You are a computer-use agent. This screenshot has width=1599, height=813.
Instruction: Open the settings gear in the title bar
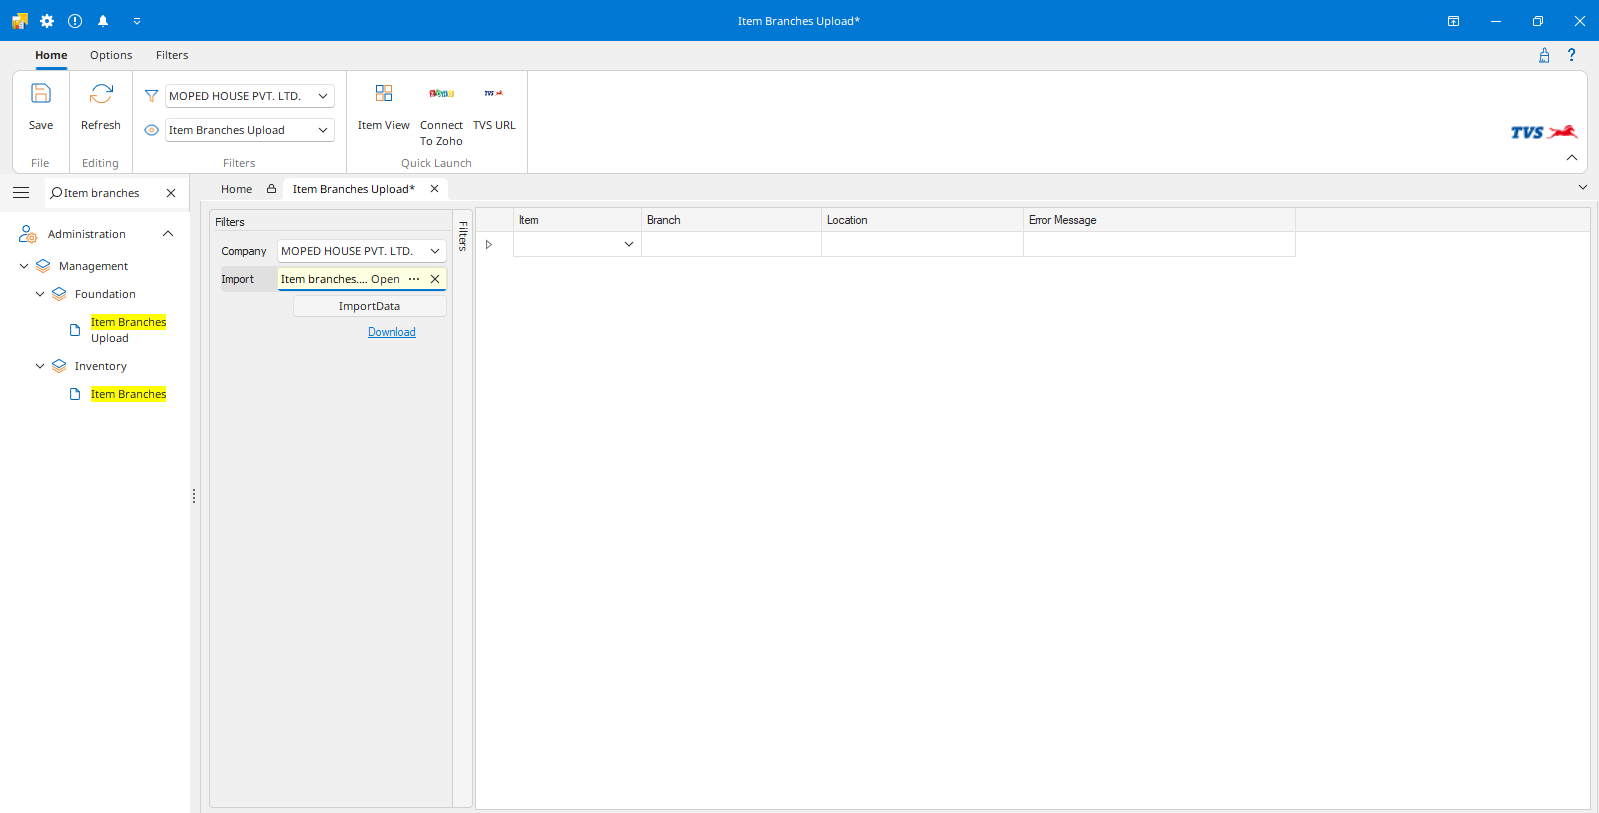[47, 21]
